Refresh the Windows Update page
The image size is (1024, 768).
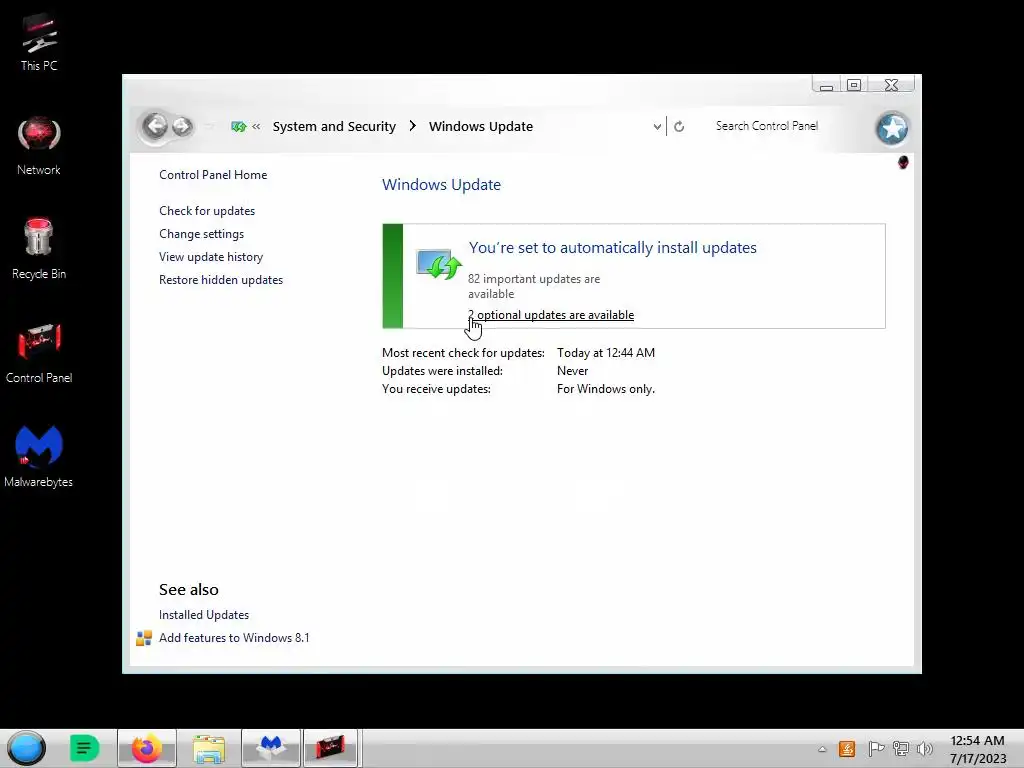(x=679, y=127)
